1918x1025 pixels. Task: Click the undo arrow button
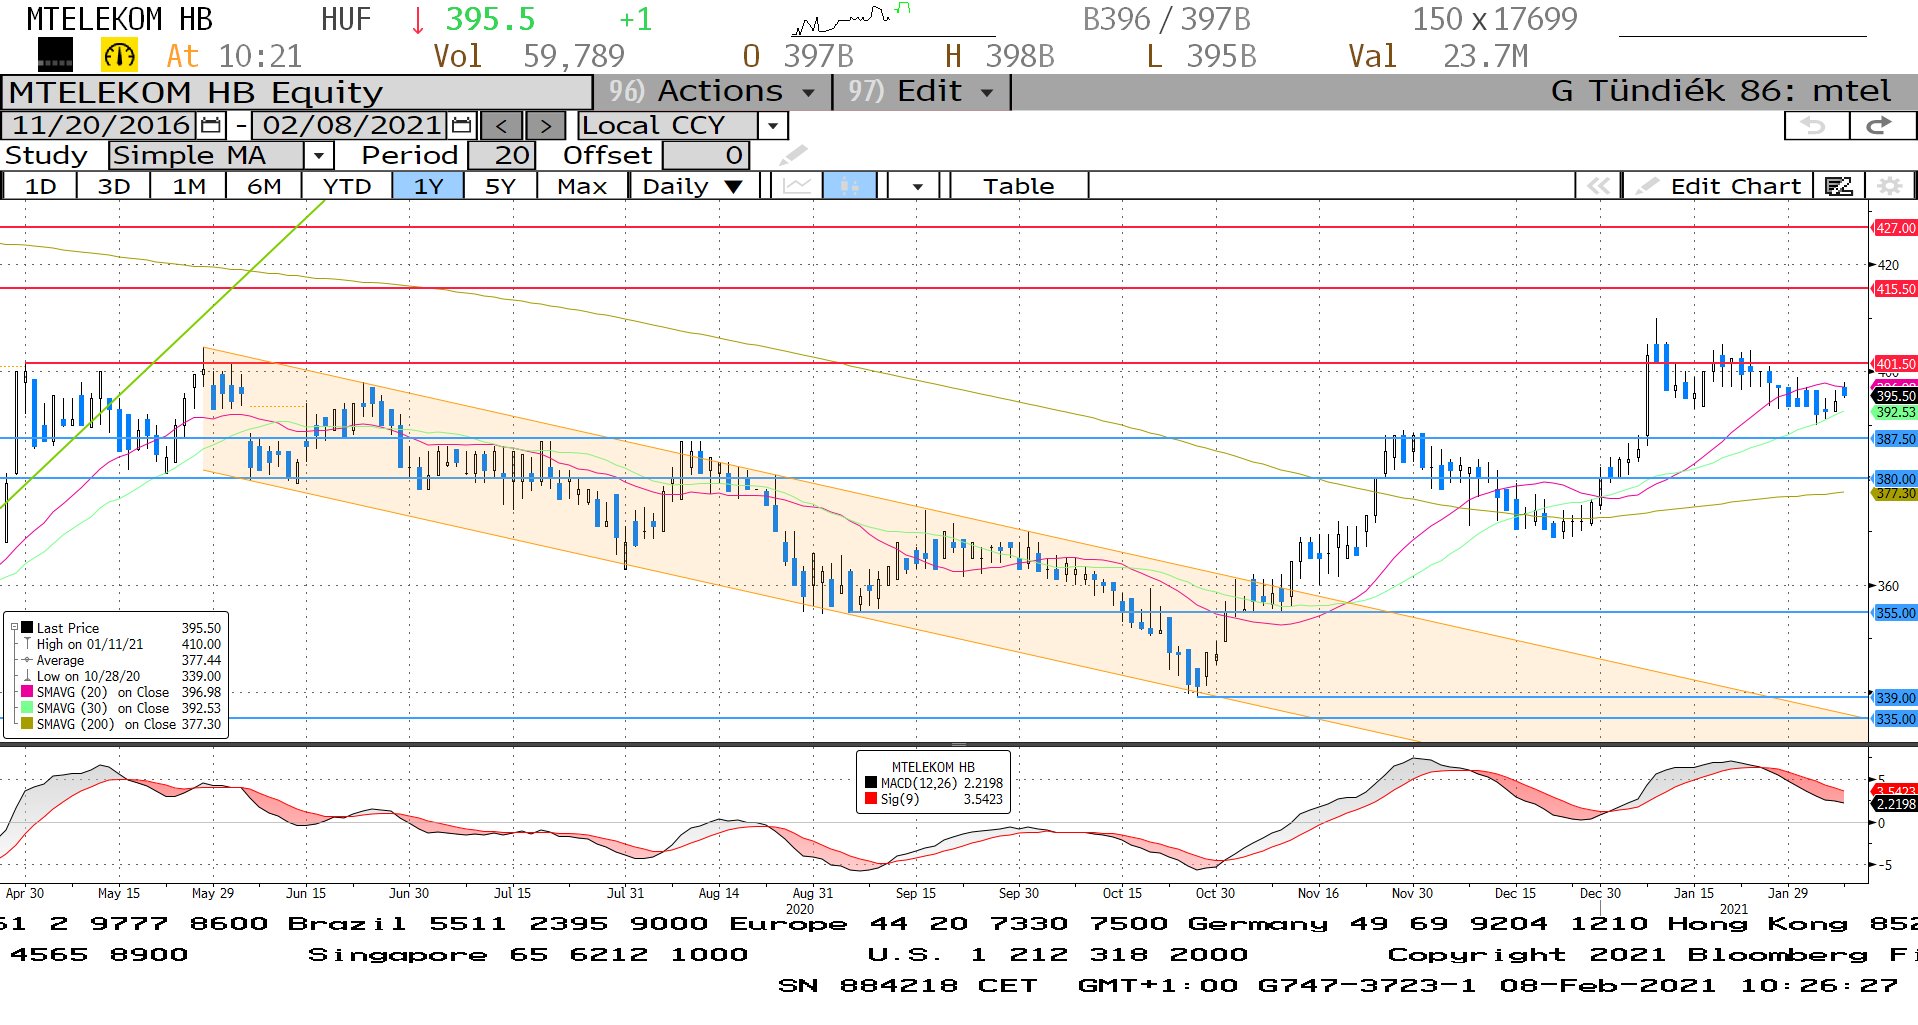coord(1815,126)
